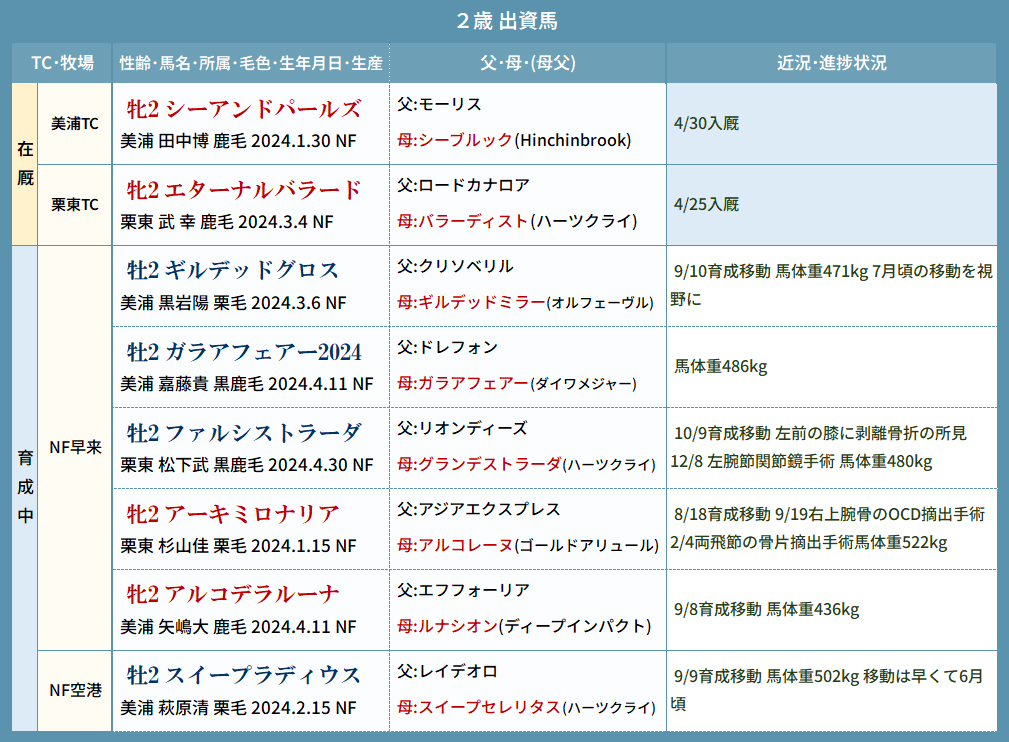Click status text 9/8育成移動 馬体重436kg
1009x742 pixels.
(x=766, y=609)
